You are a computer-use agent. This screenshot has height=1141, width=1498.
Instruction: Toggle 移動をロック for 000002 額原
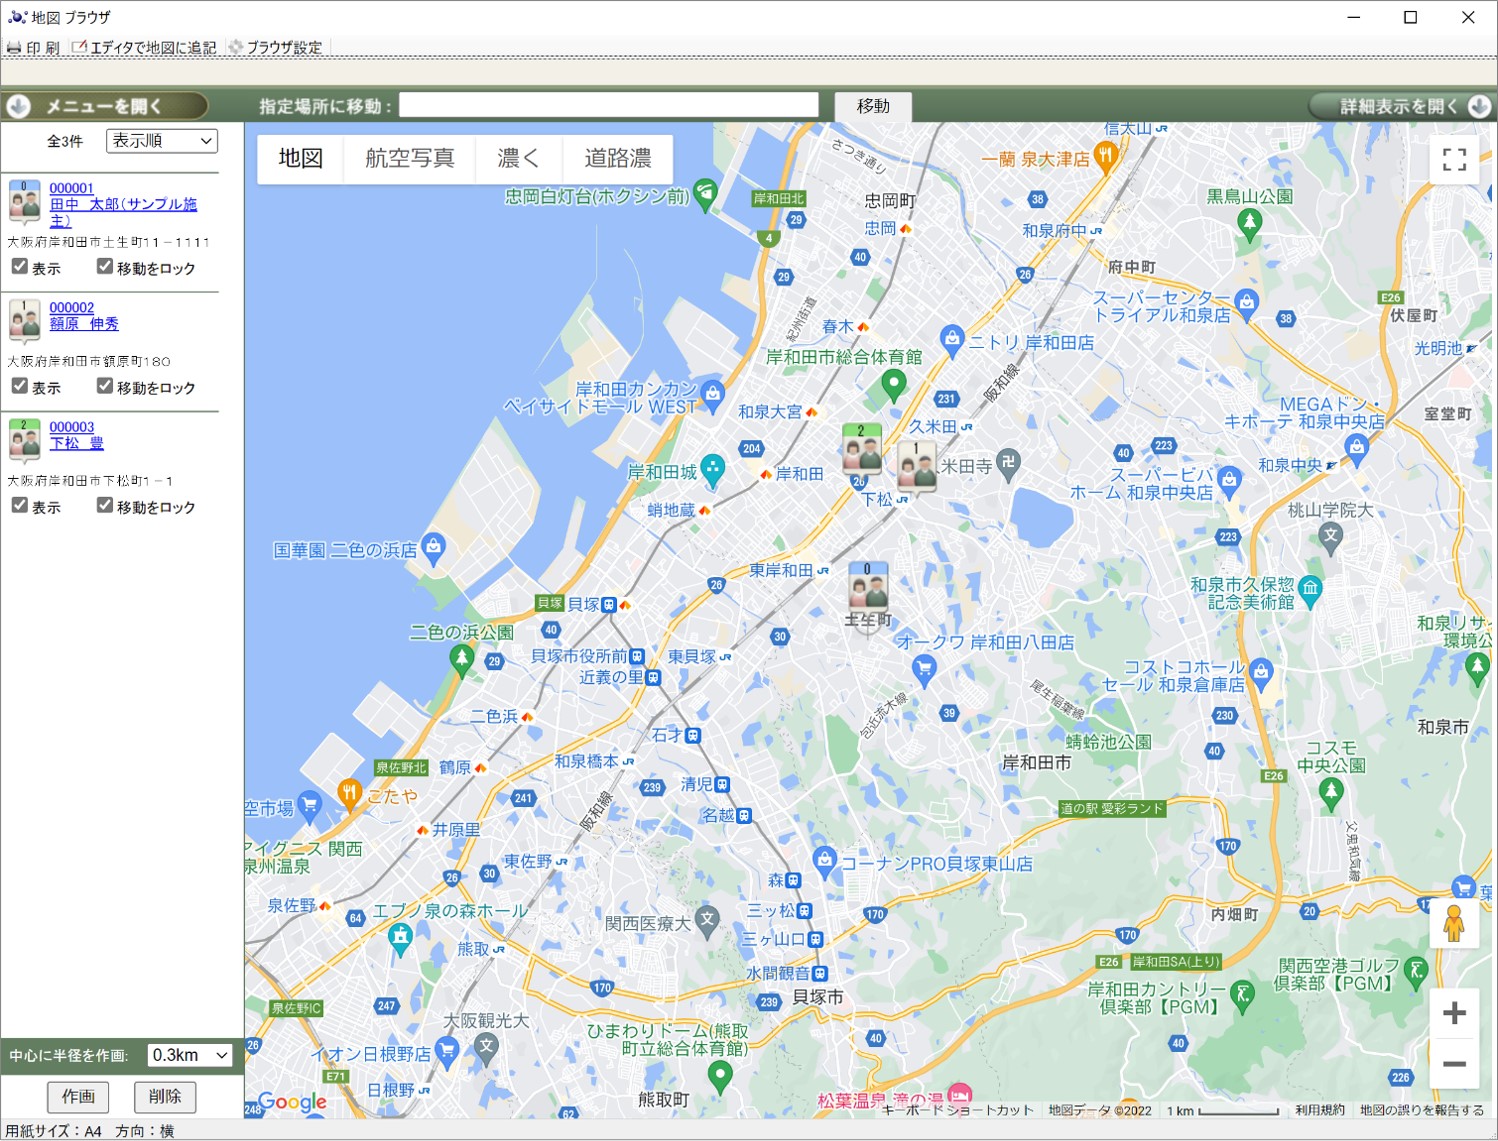104,385
